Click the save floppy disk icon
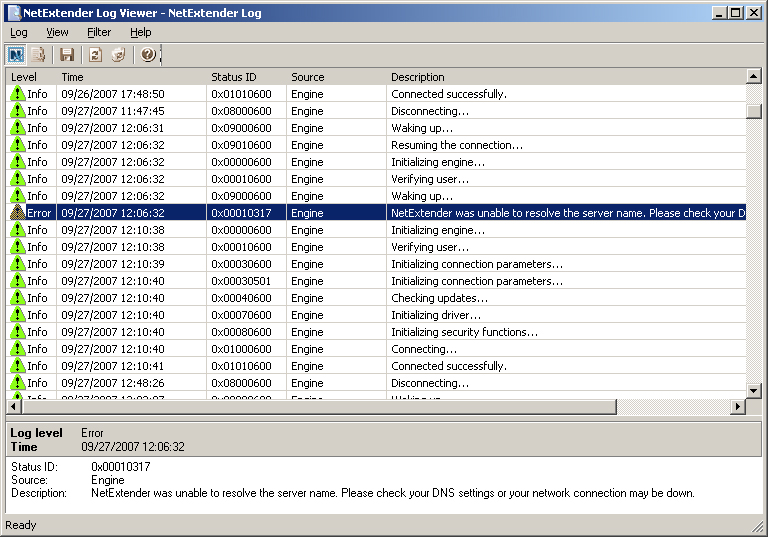The image size is (768, 537). tap(67, 55)
